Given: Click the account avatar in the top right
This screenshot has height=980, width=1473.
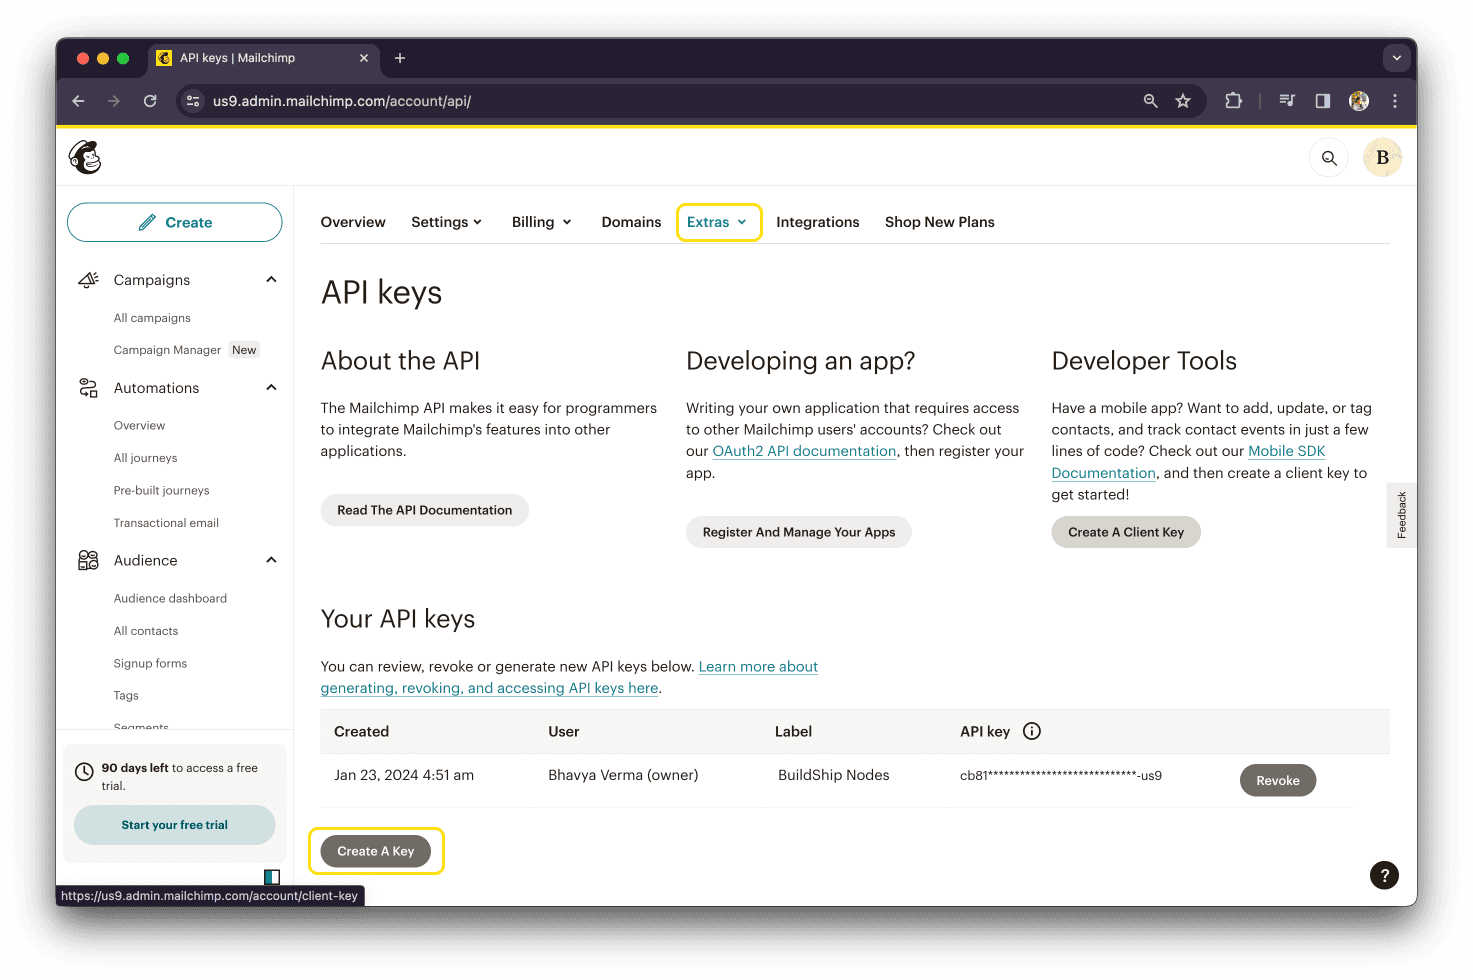Looking at the screenshot, I should [1382, 157].
